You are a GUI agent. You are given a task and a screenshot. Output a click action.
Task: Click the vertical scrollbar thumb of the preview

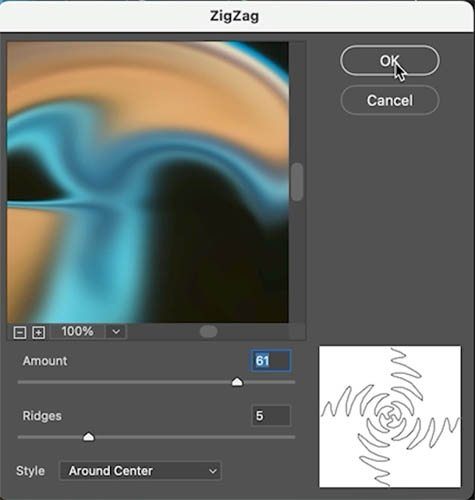click(297, 182)
